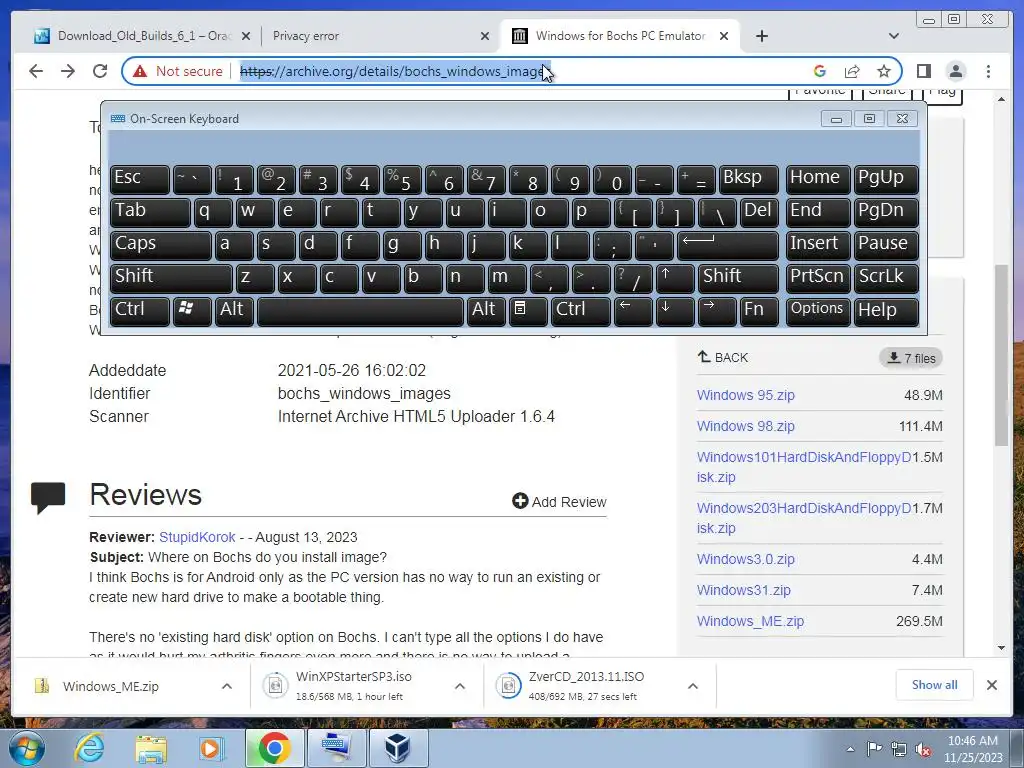Image resolution: width=1024 pixels, height=768 pixels.
Task: Open the tab search chevron
Action: [x=894, y=36]
